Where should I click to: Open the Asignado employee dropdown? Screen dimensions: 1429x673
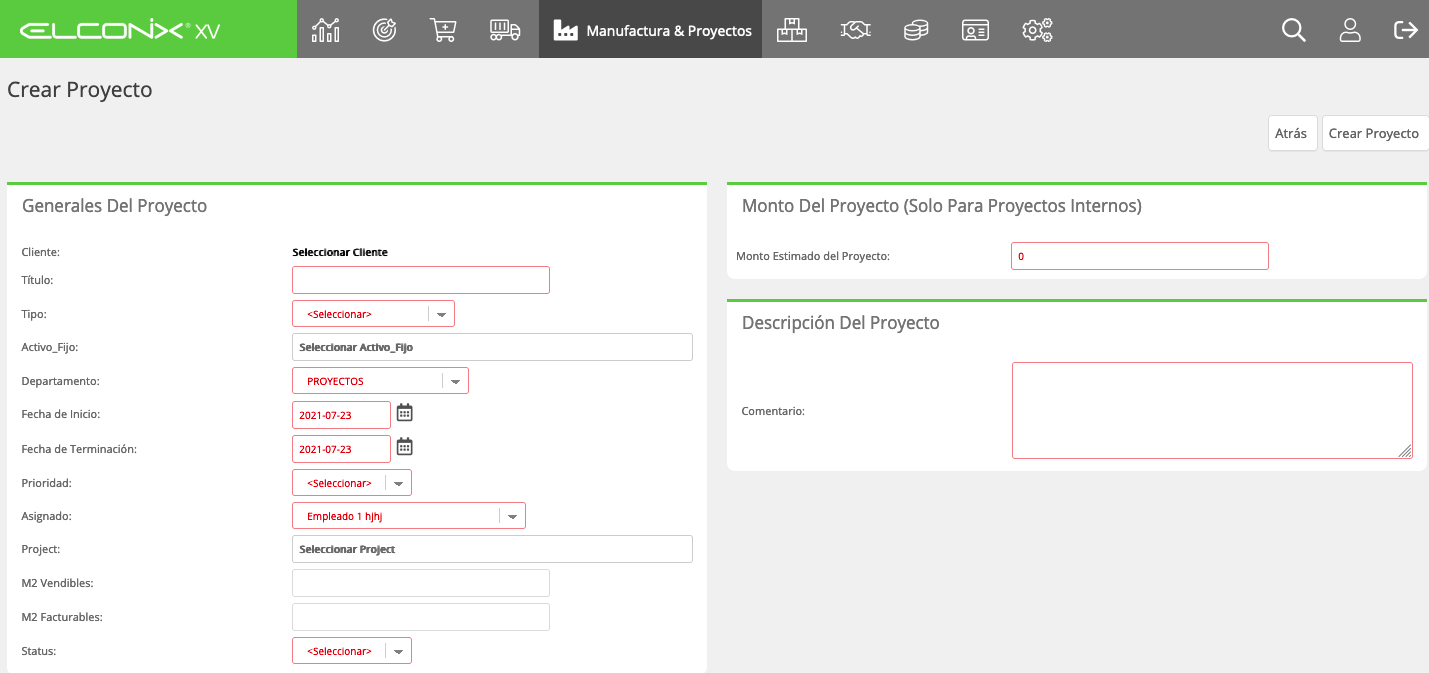(x=409, y=516)
